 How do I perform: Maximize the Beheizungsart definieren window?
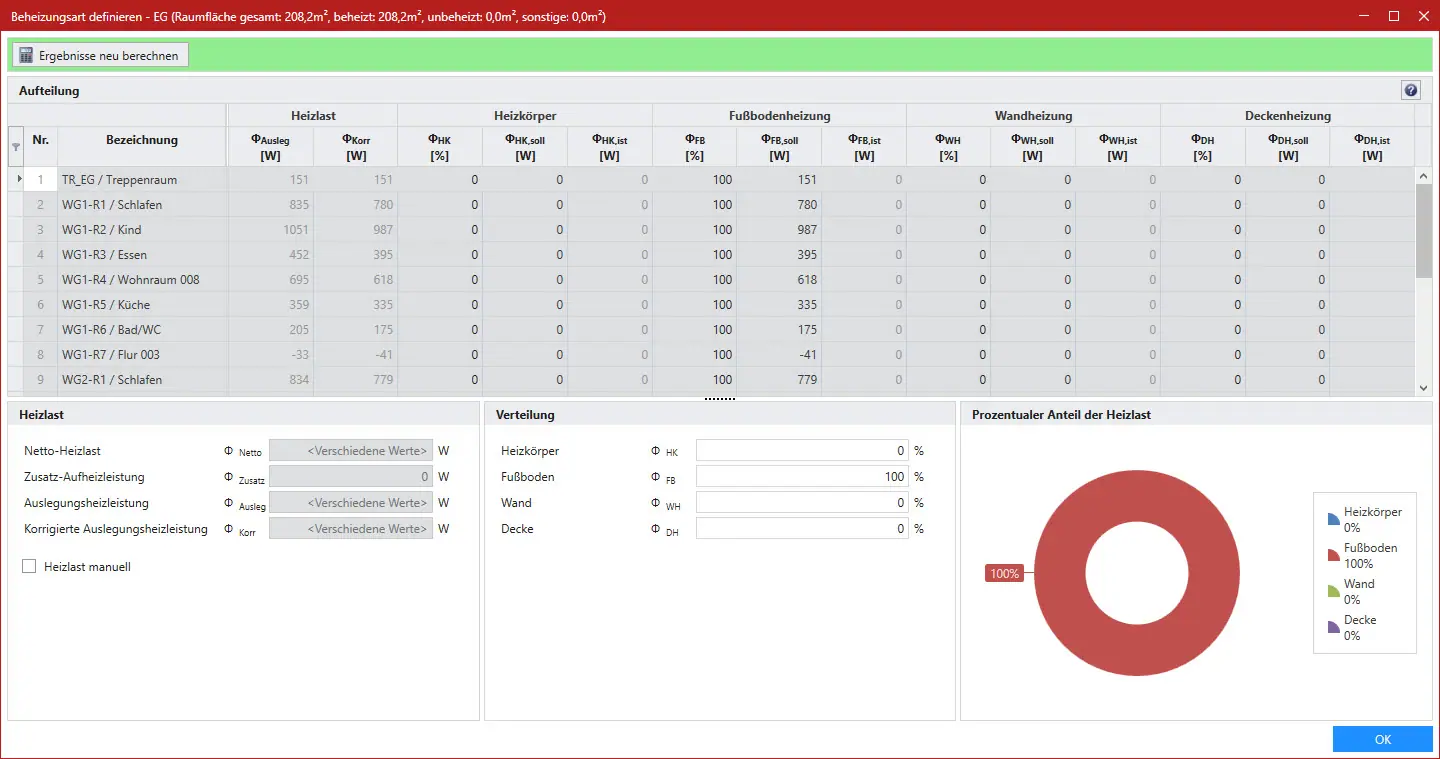[1393, 16]
